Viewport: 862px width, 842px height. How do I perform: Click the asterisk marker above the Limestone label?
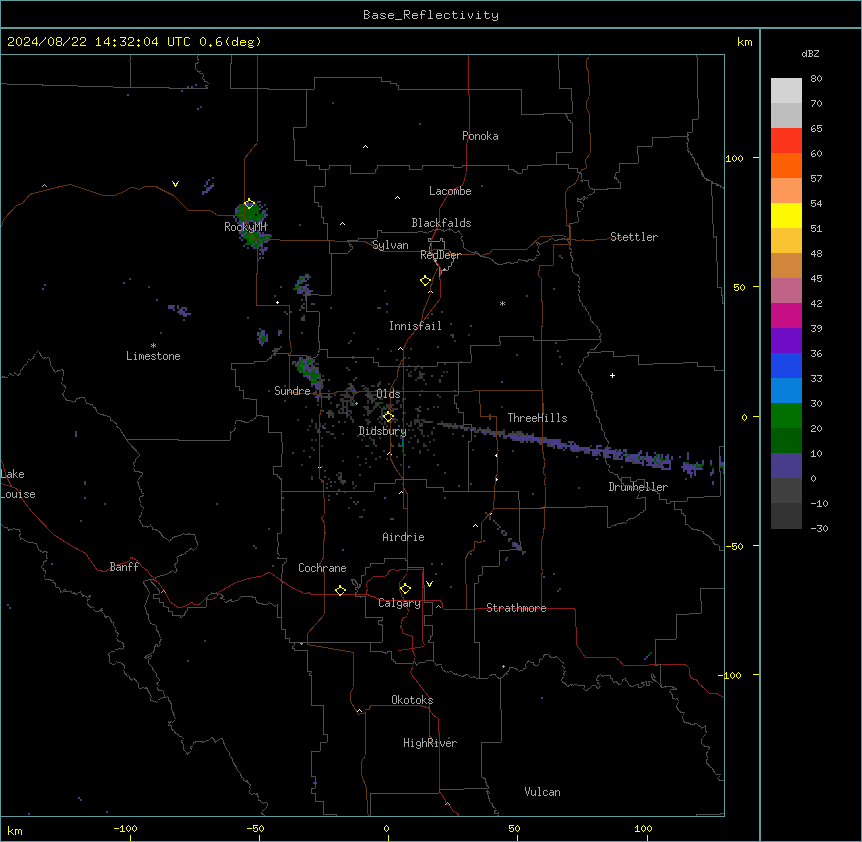pyautogui.click(x=153, y=345)
